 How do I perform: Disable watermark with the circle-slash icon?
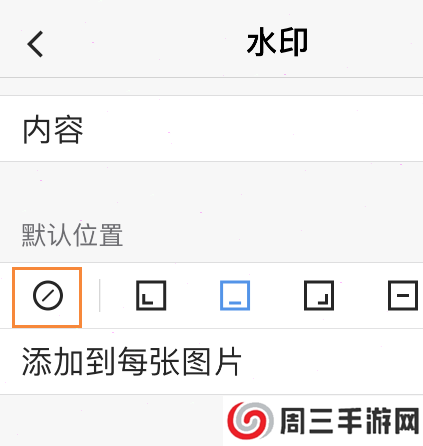[x=48, y=296]
